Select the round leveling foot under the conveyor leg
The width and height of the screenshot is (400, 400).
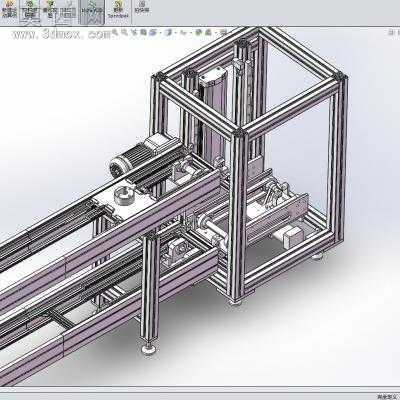pyautogui.click(x=148, y=349)
